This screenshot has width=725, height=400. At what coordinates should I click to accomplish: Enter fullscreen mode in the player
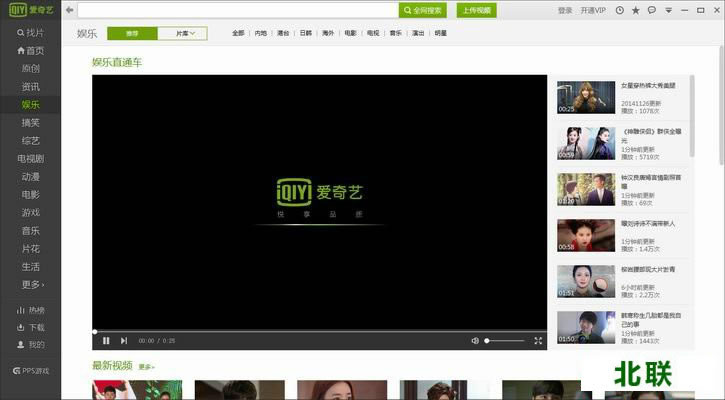[x=538, y=340]
